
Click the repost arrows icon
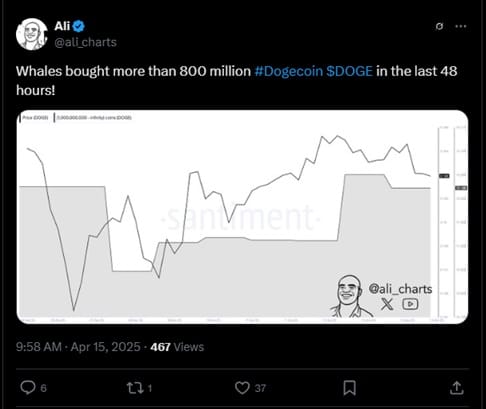[135, 388]
